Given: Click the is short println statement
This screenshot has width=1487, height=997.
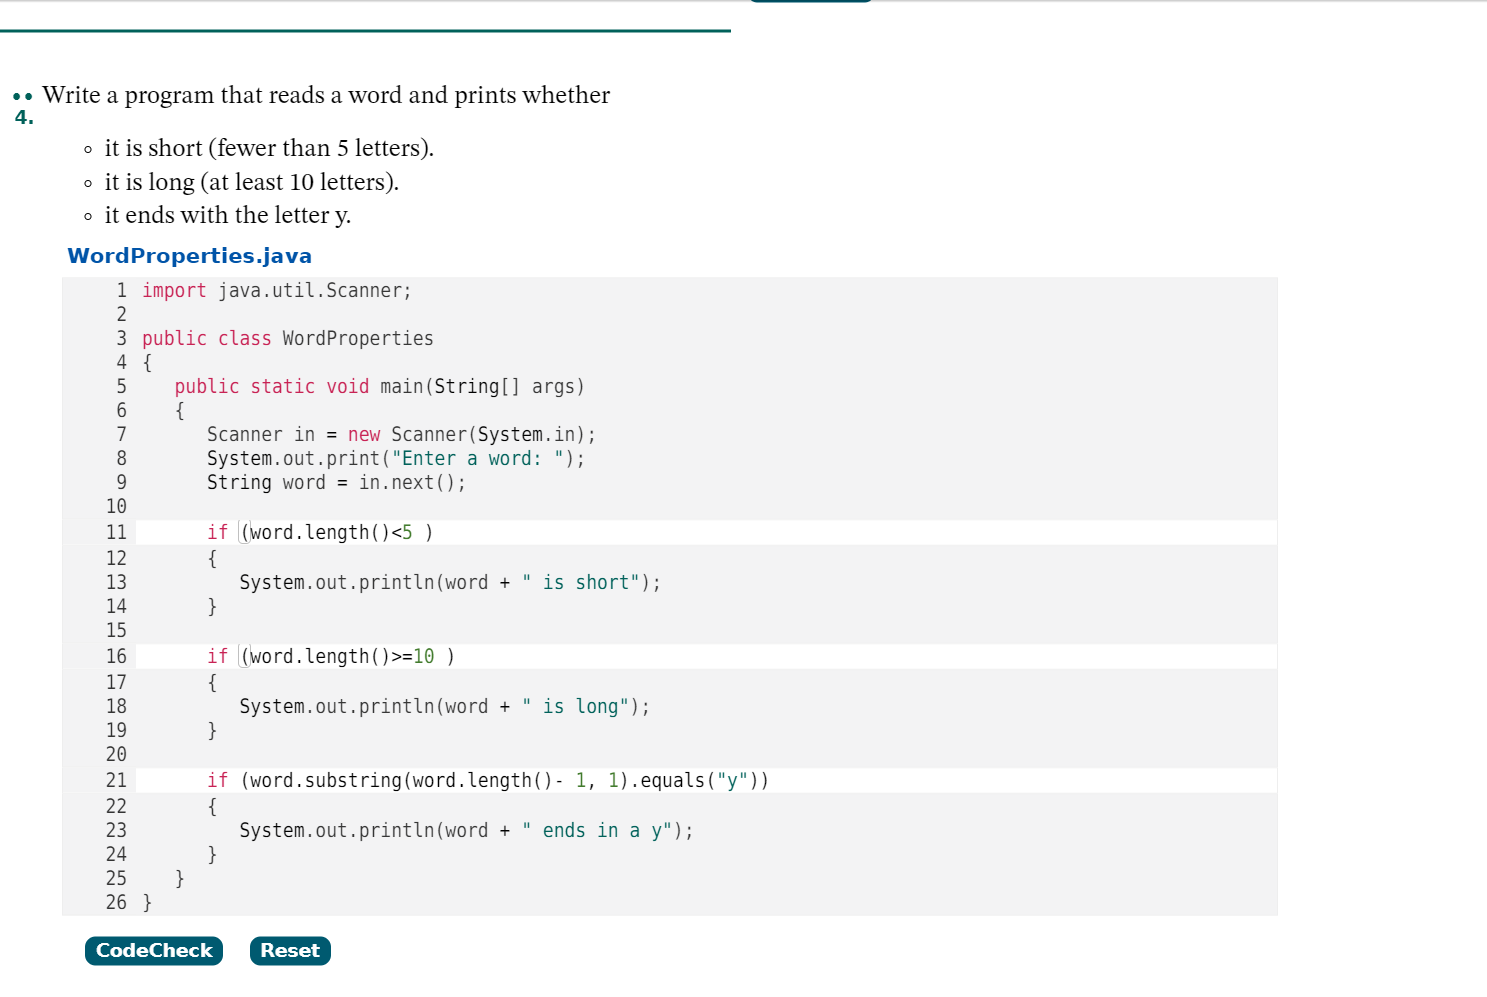Looking at the screenshot, I should point(449,582).
